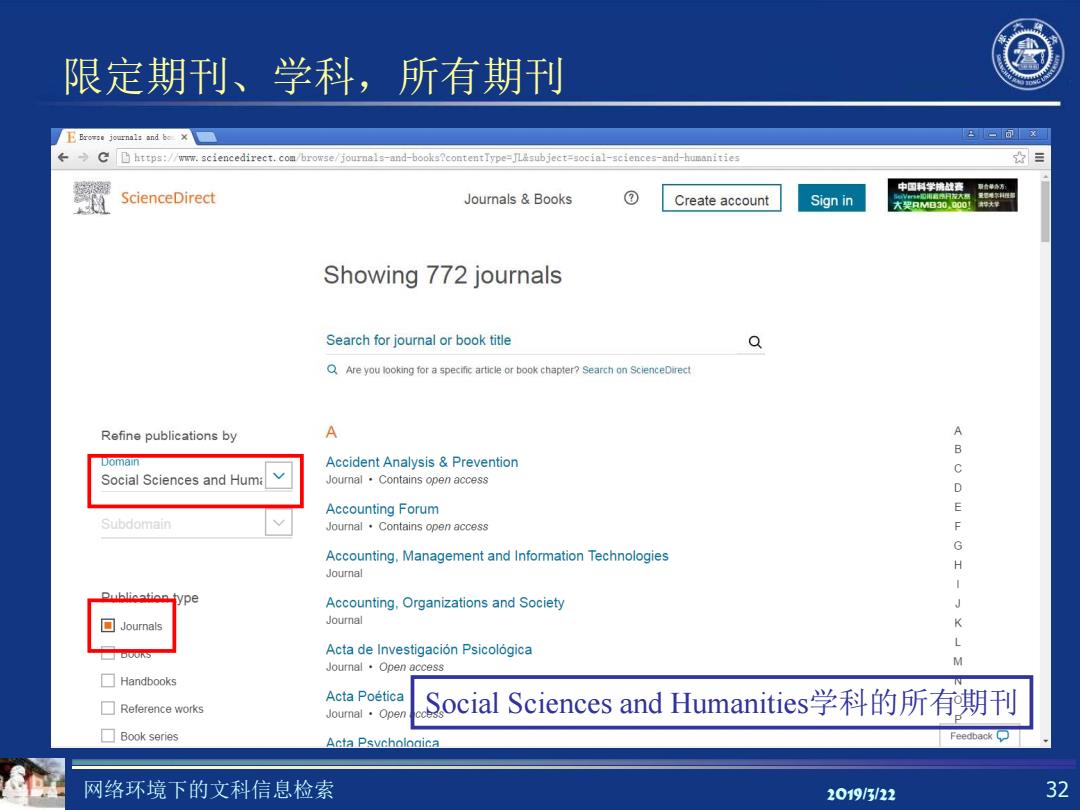Open the ScienceDirect home link
This screenshot has height=810, width=1080.
[168, 198]
